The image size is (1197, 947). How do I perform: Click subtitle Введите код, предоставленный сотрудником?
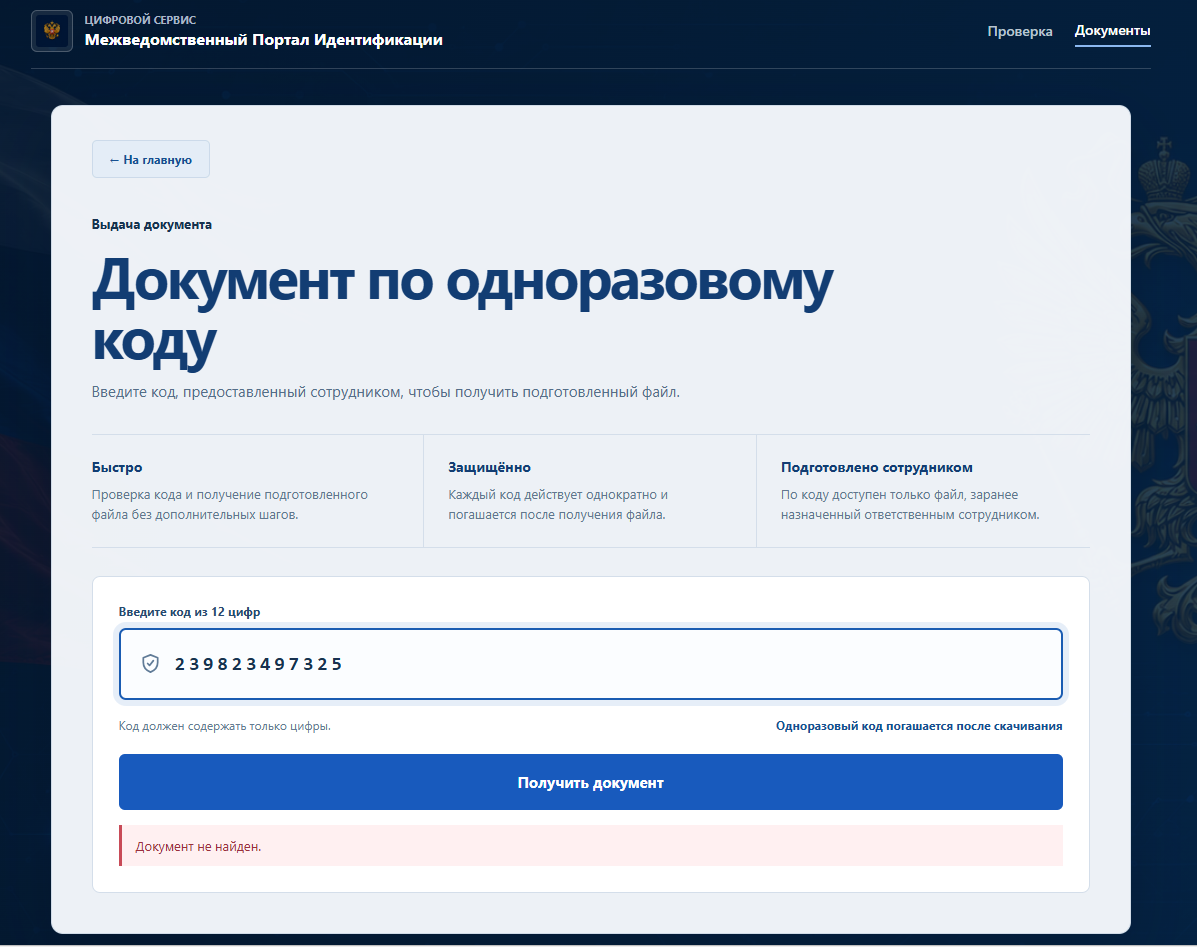pyautogui.click(x=386, y=391)
